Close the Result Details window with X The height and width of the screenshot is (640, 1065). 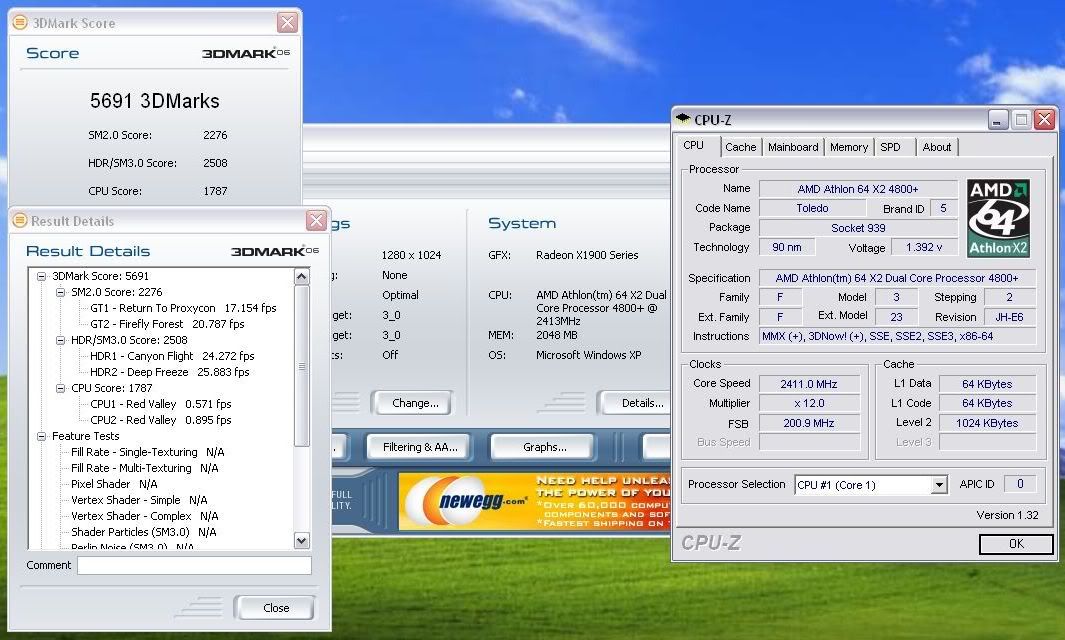tap(316, 220)
